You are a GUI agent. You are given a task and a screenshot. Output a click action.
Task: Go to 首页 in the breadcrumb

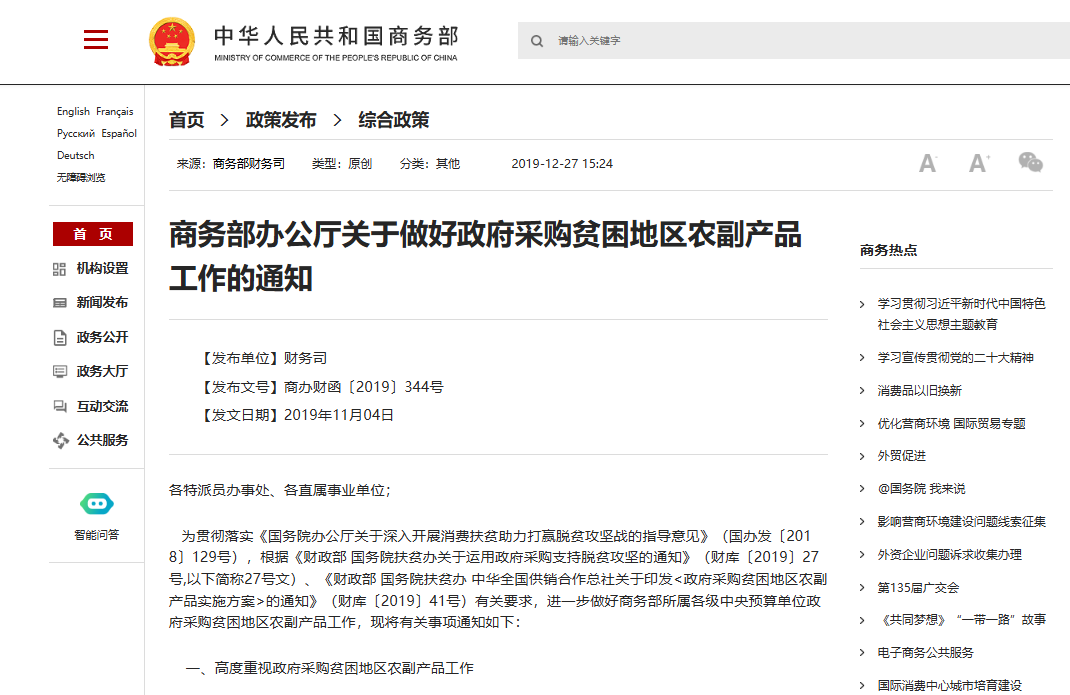(185, 119)
